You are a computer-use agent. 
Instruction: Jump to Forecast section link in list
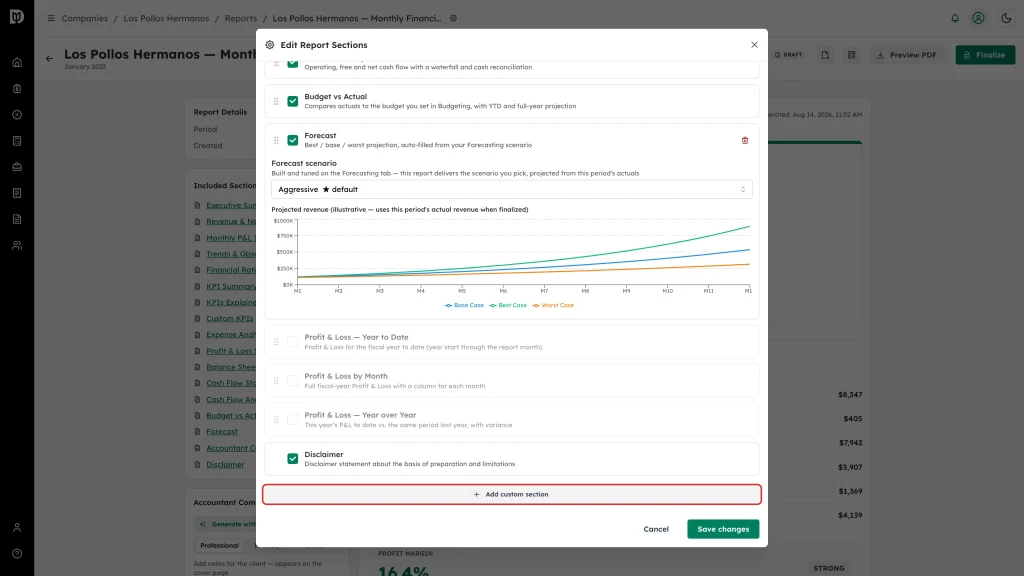(x=222, y=432)
